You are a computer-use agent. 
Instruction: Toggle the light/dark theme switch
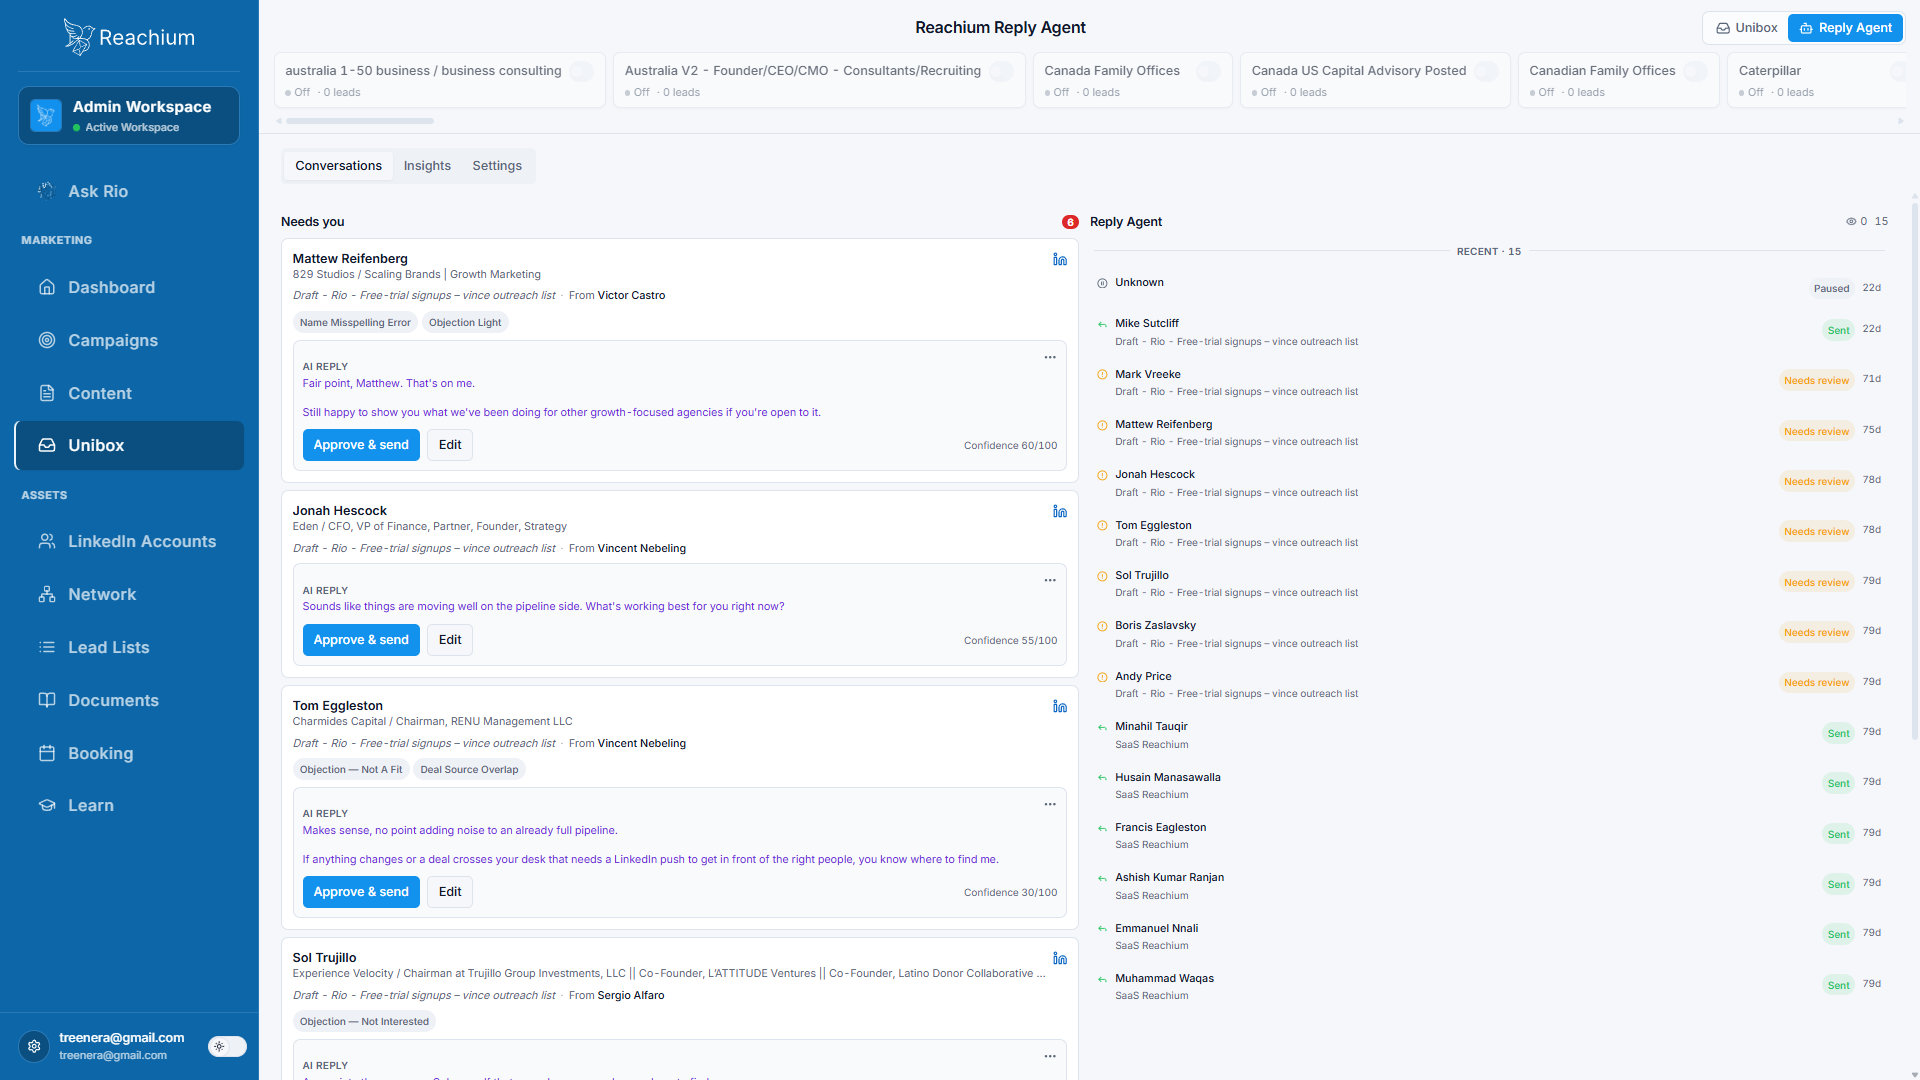coord(227,1046)
